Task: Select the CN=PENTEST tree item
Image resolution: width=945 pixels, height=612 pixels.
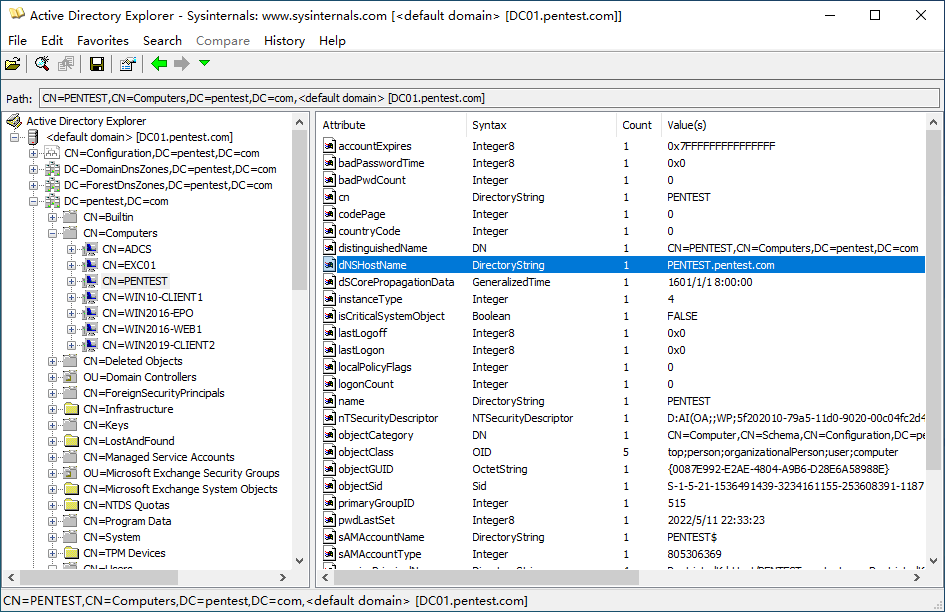Action: pos(135,281)
